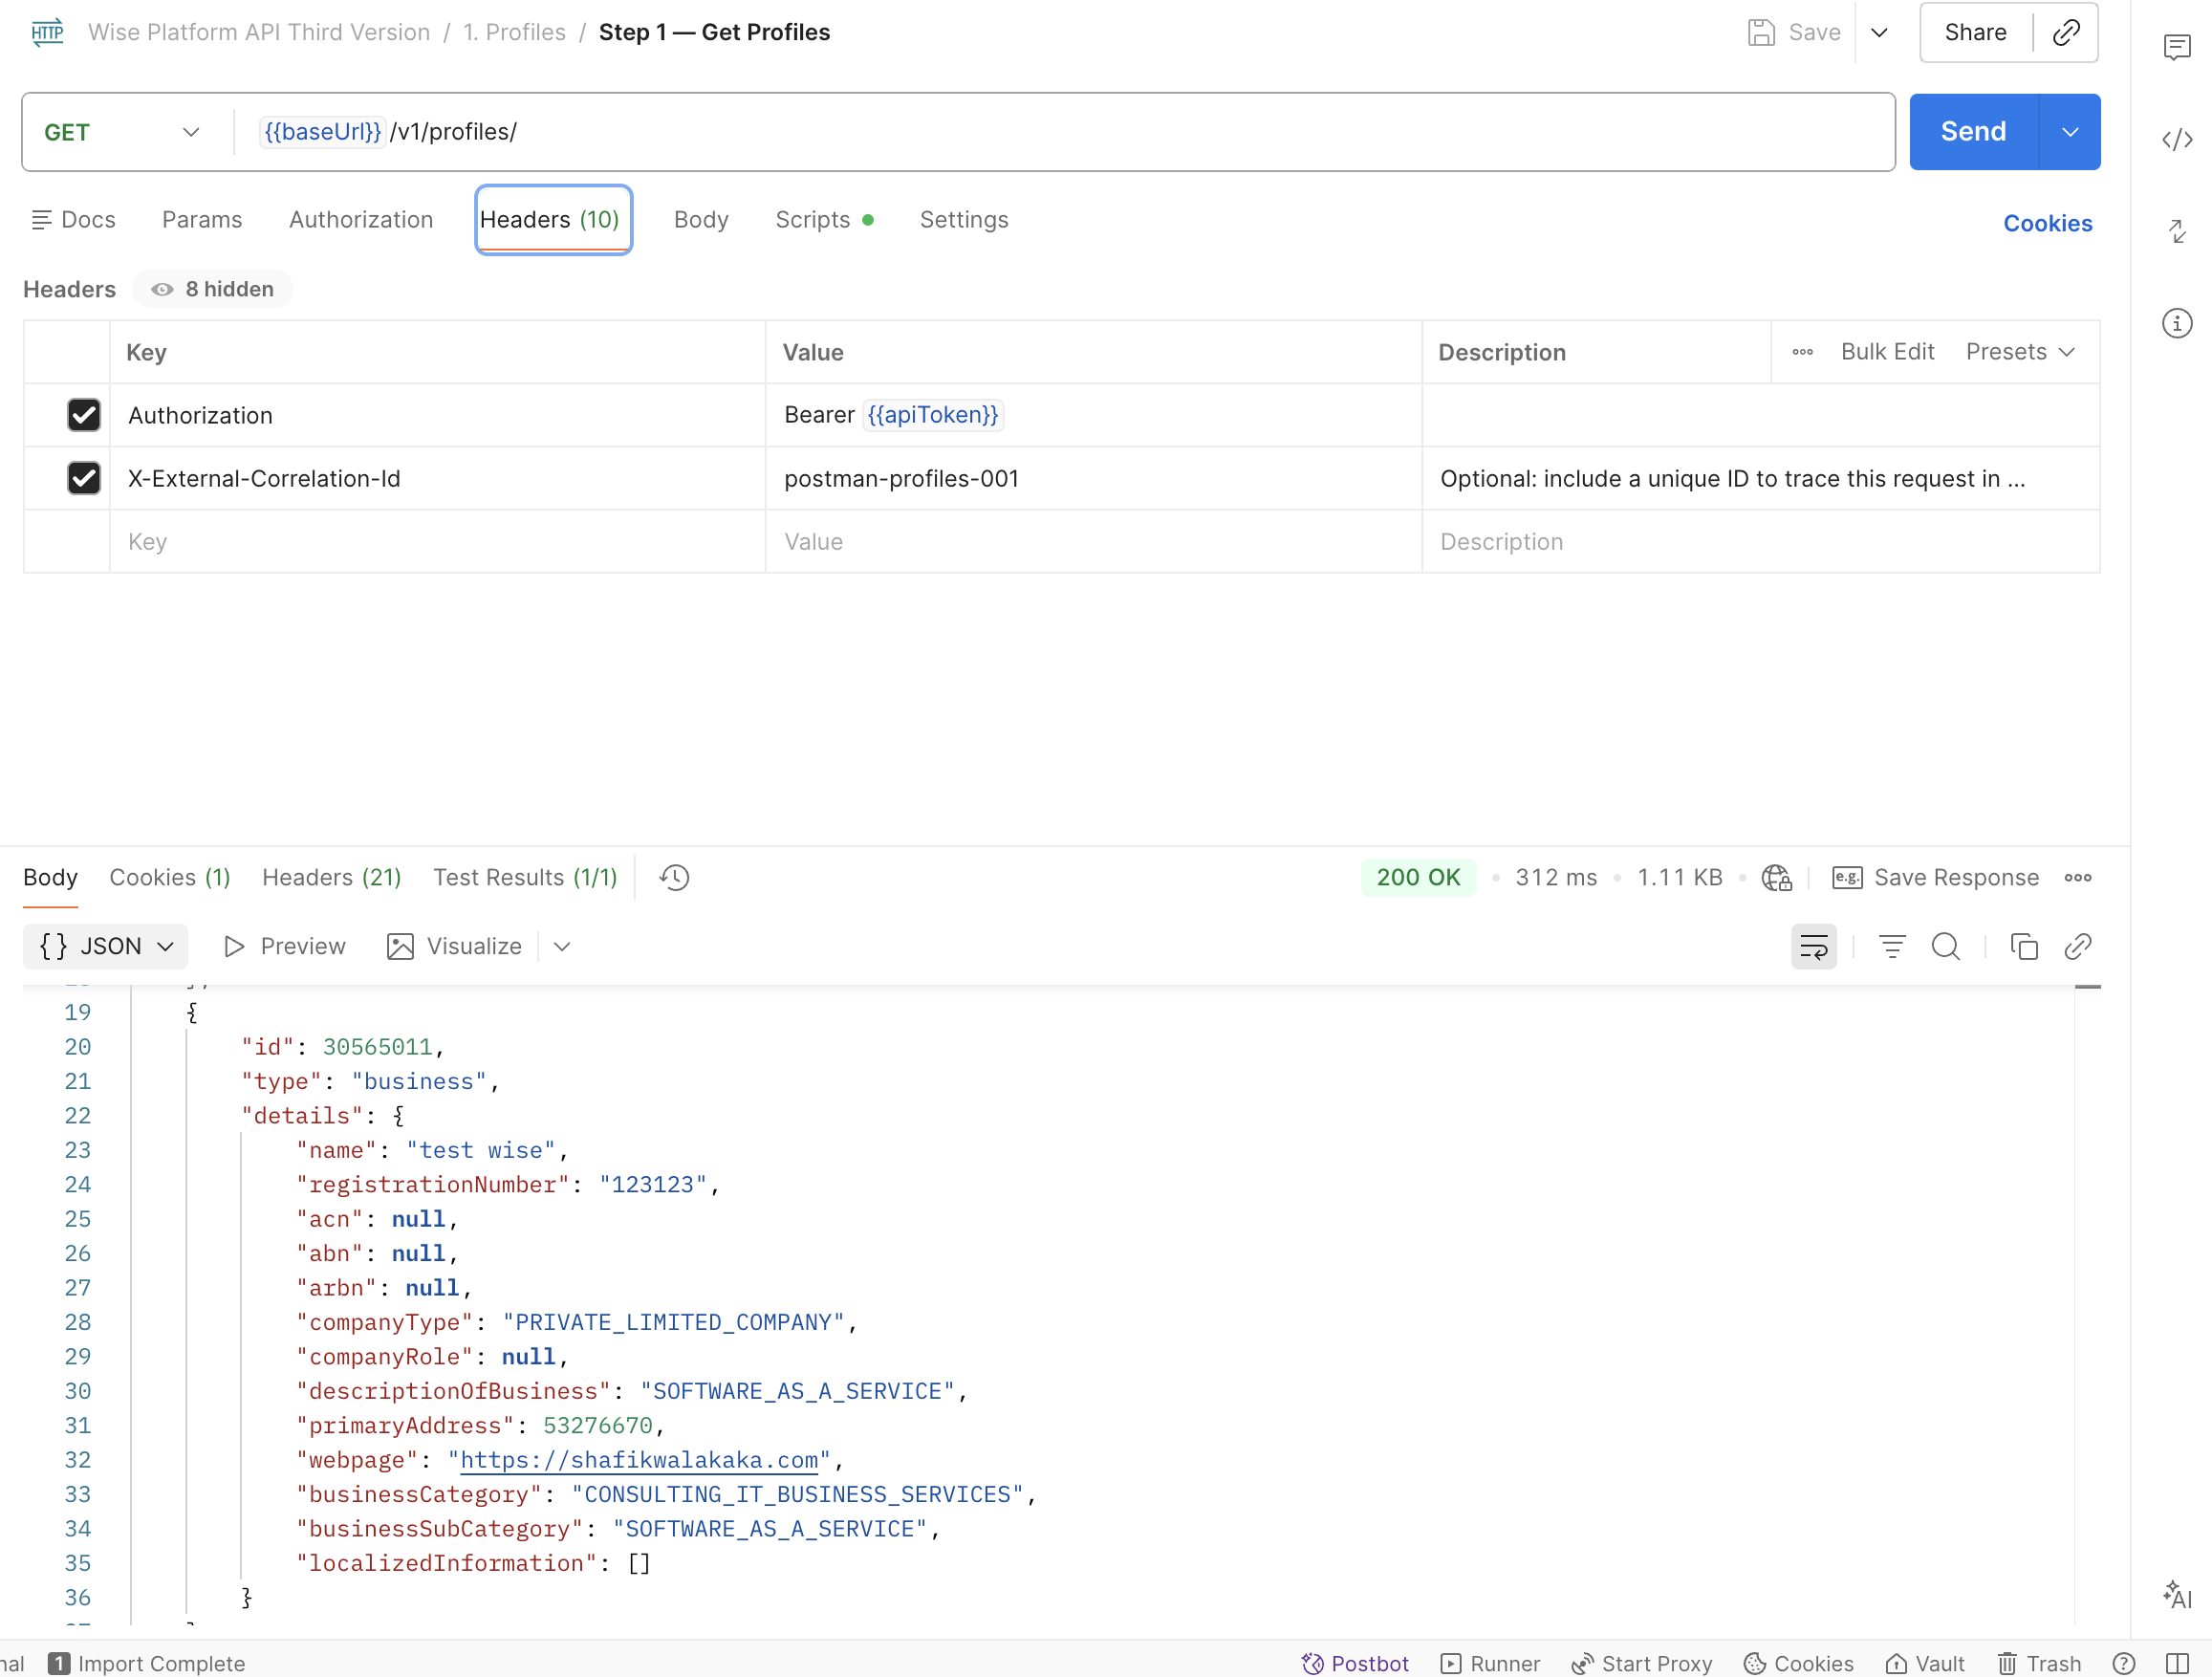Search the response with magnifier icon
This screenshot has width=2212, height=1677.
(x=1945, y=946)
